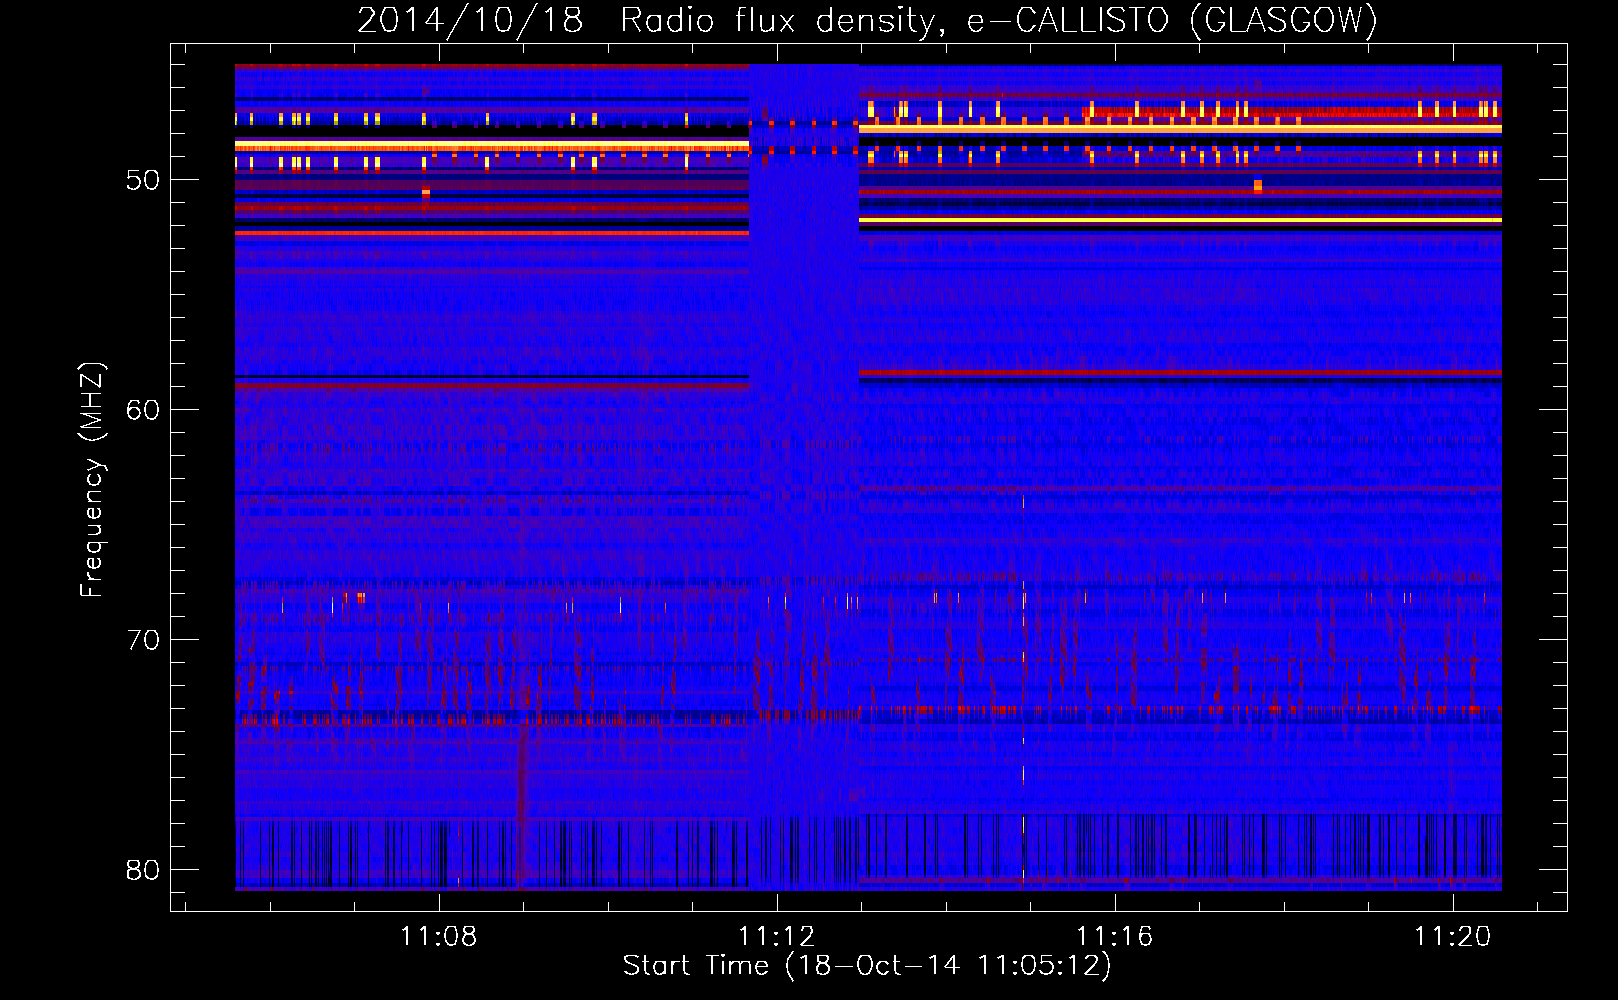The height and width of the screenshot is (1000, 1618).
Task: Select the 11:08 time tick label
Action: click(x=438, y=936)
